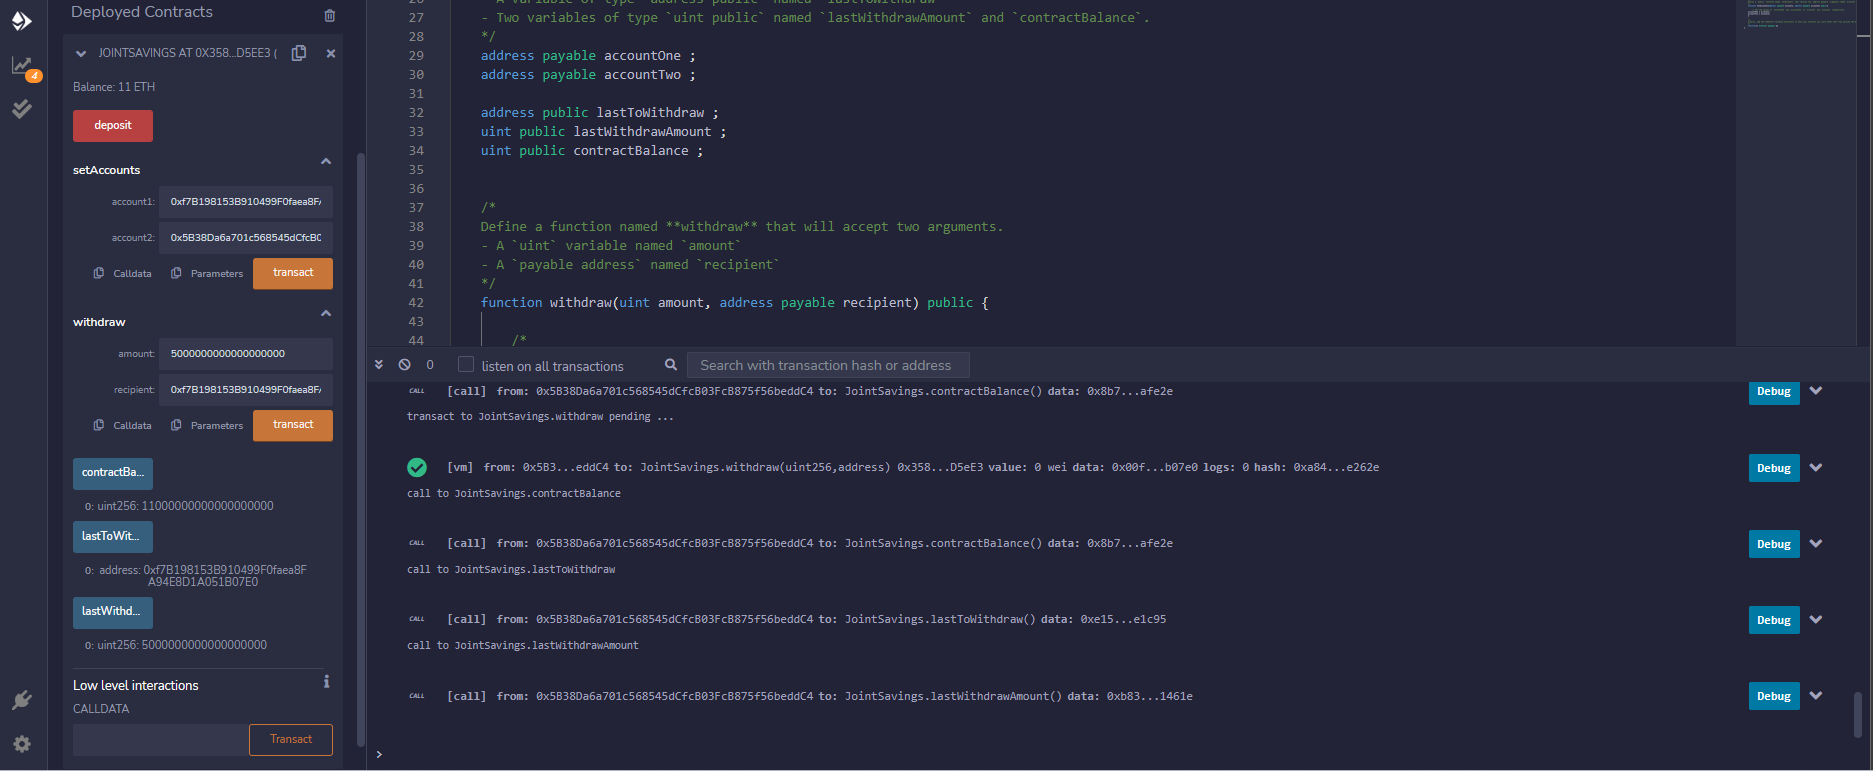Toggle terminal collapse double-chevron icon
Screen dimensions: 1873x771
(x=379, y=365)
